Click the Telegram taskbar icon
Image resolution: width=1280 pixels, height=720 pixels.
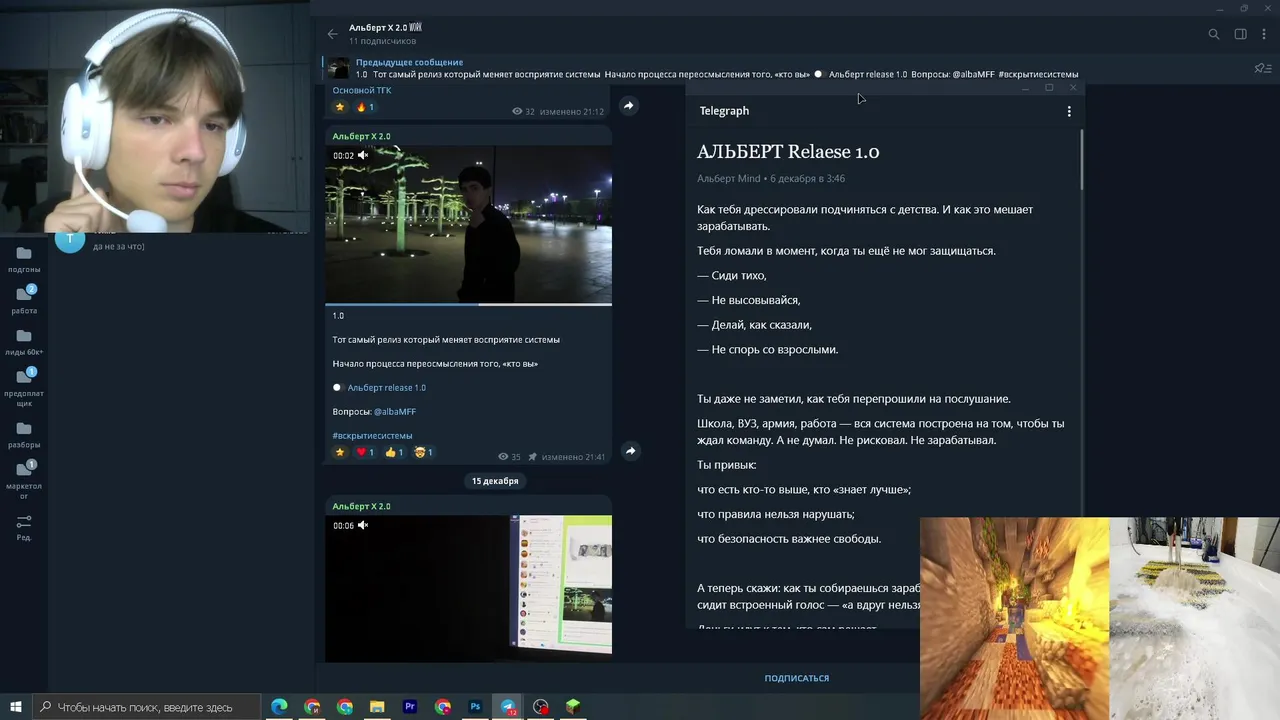(508, 707)
